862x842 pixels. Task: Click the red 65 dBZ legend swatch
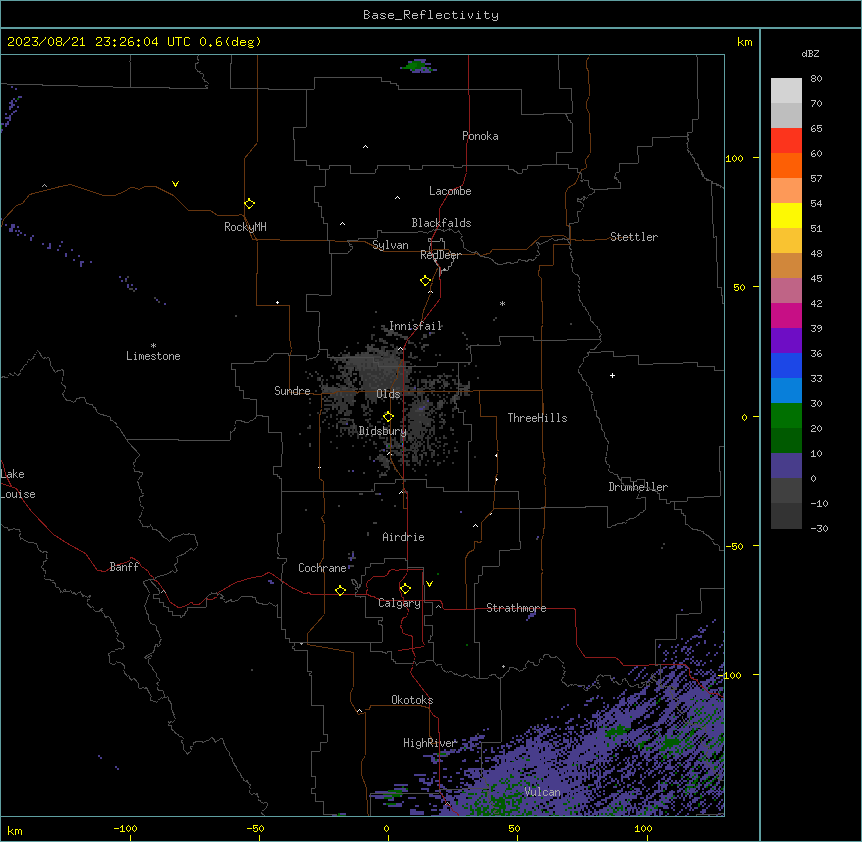(x=786, y=141)
